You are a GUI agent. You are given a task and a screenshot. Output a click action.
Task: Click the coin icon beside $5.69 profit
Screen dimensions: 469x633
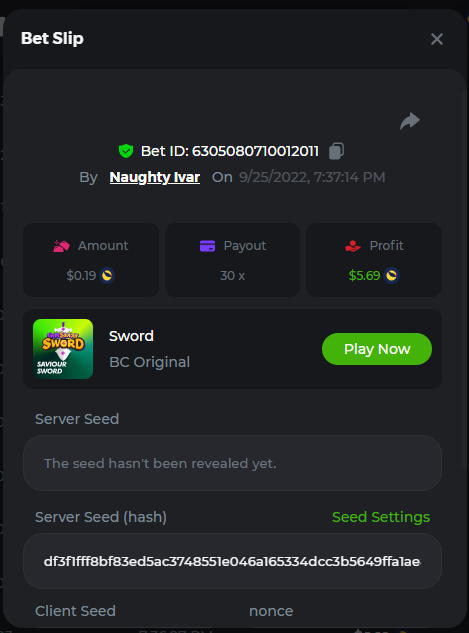tap(392, 276)
